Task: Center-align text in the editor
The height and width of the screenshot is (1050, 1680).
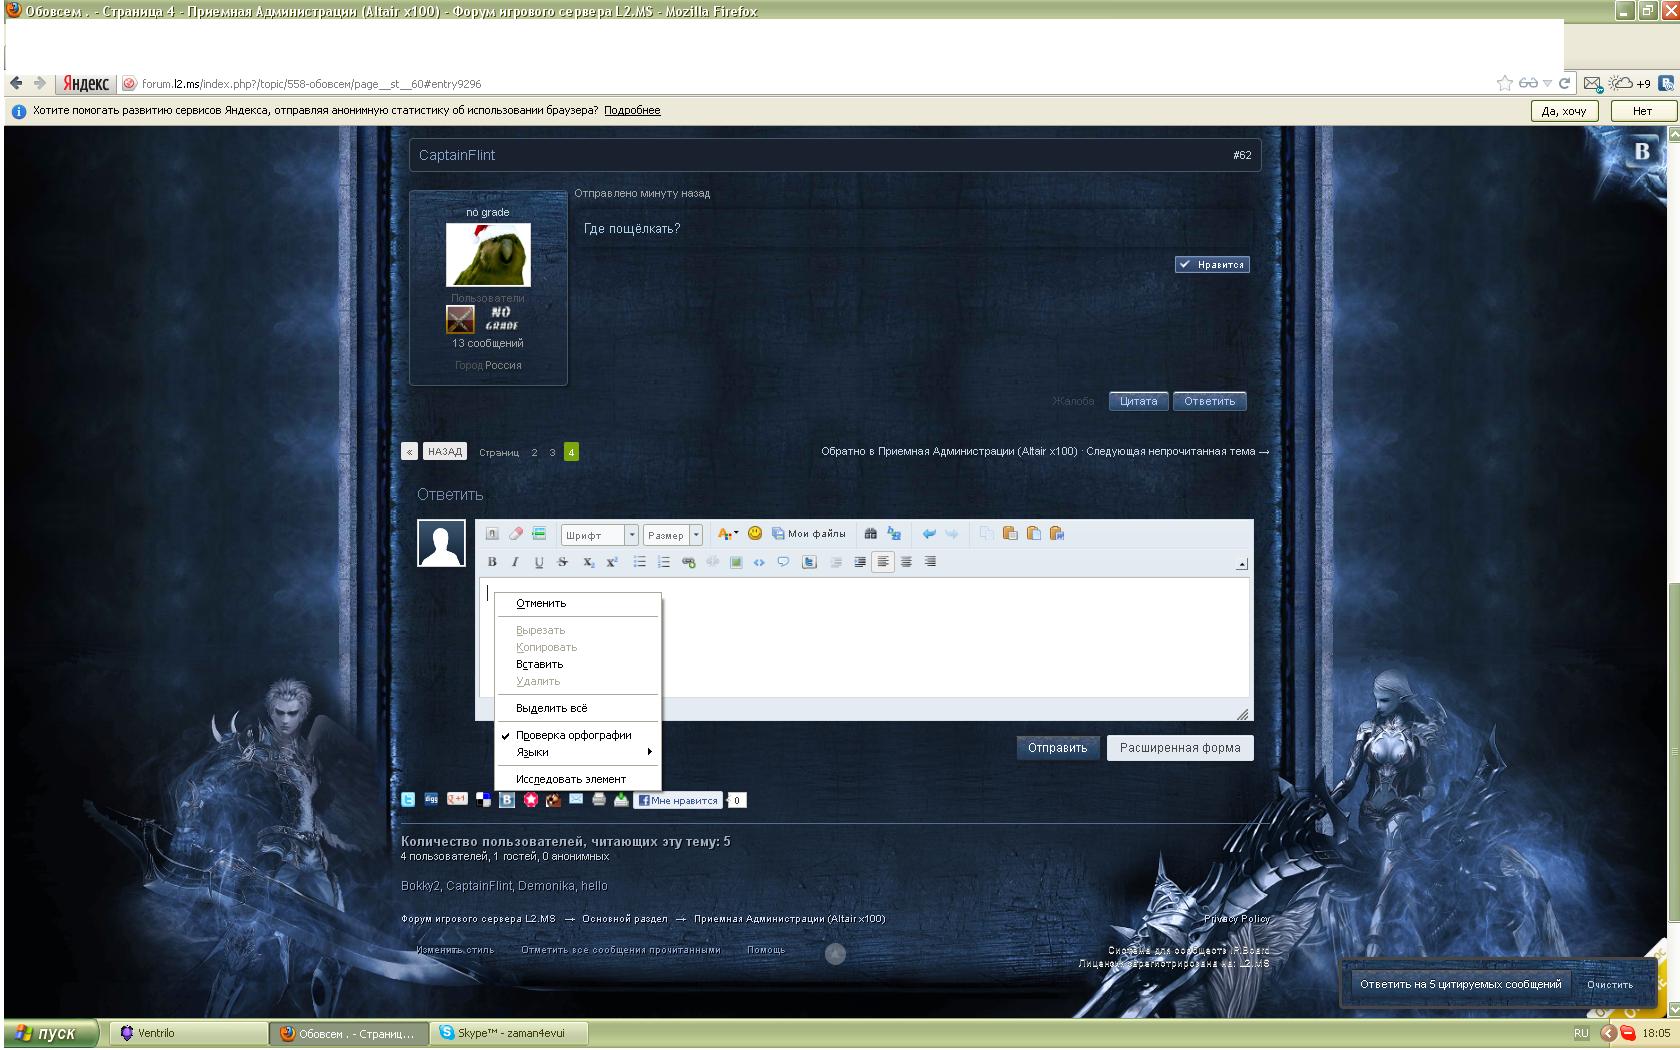Action: (x=906, y=562)
